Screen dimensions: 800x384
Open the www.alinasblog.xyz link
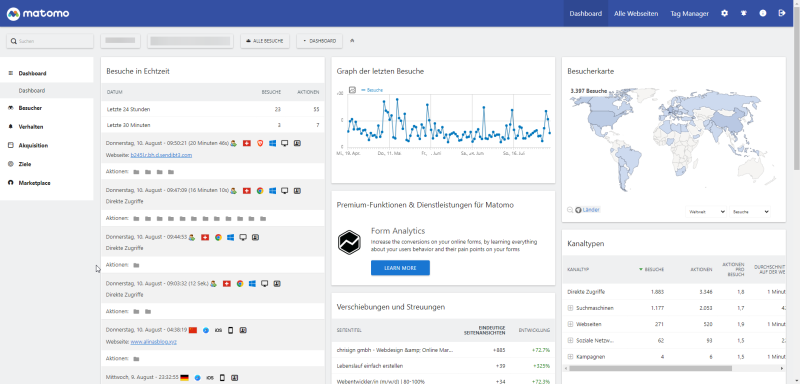(x=154, y=342)
